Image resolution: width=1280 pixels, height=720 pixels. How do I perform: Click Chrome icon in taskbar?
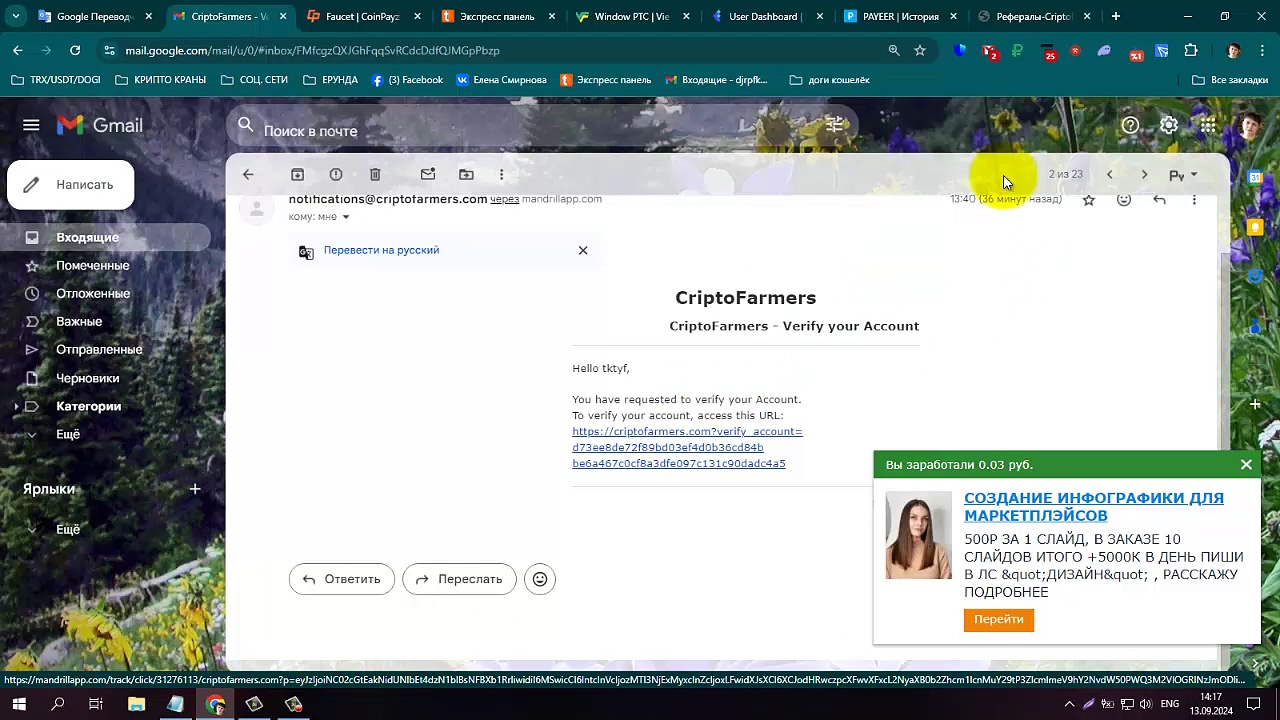[x=215, y=705]
